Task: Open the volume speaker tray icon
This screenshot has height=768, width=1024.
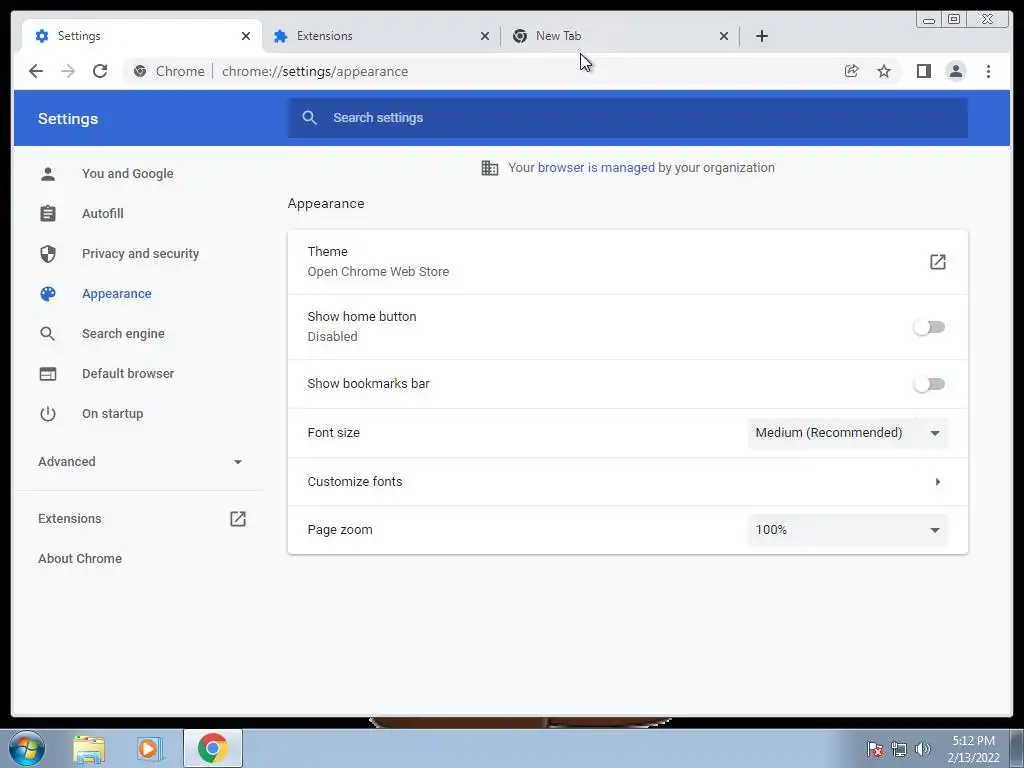Action: coord(923,748)
